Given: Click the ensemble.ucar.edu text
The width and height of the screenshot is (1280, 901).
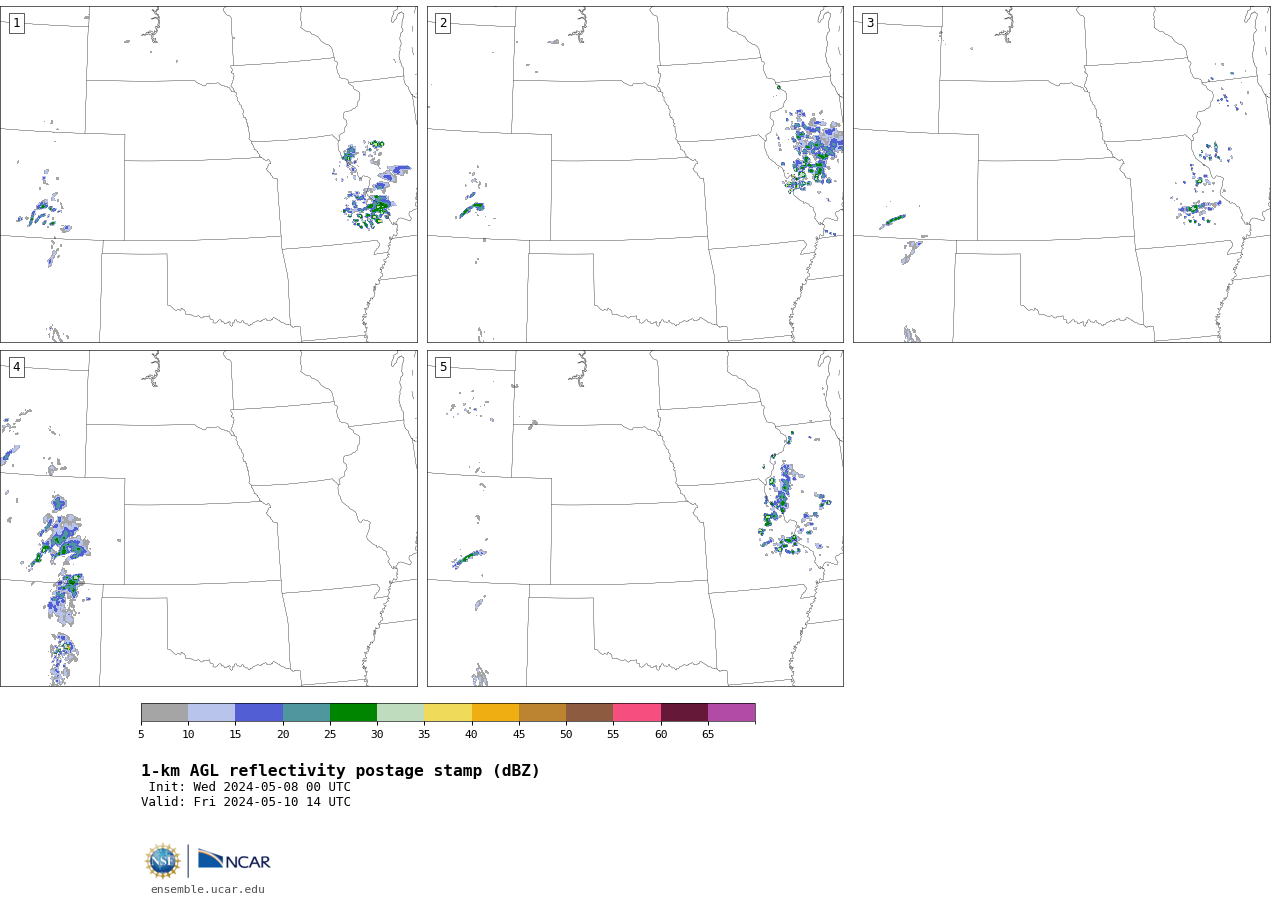Looking at the screenshot, I should click(x=208, y=889).
